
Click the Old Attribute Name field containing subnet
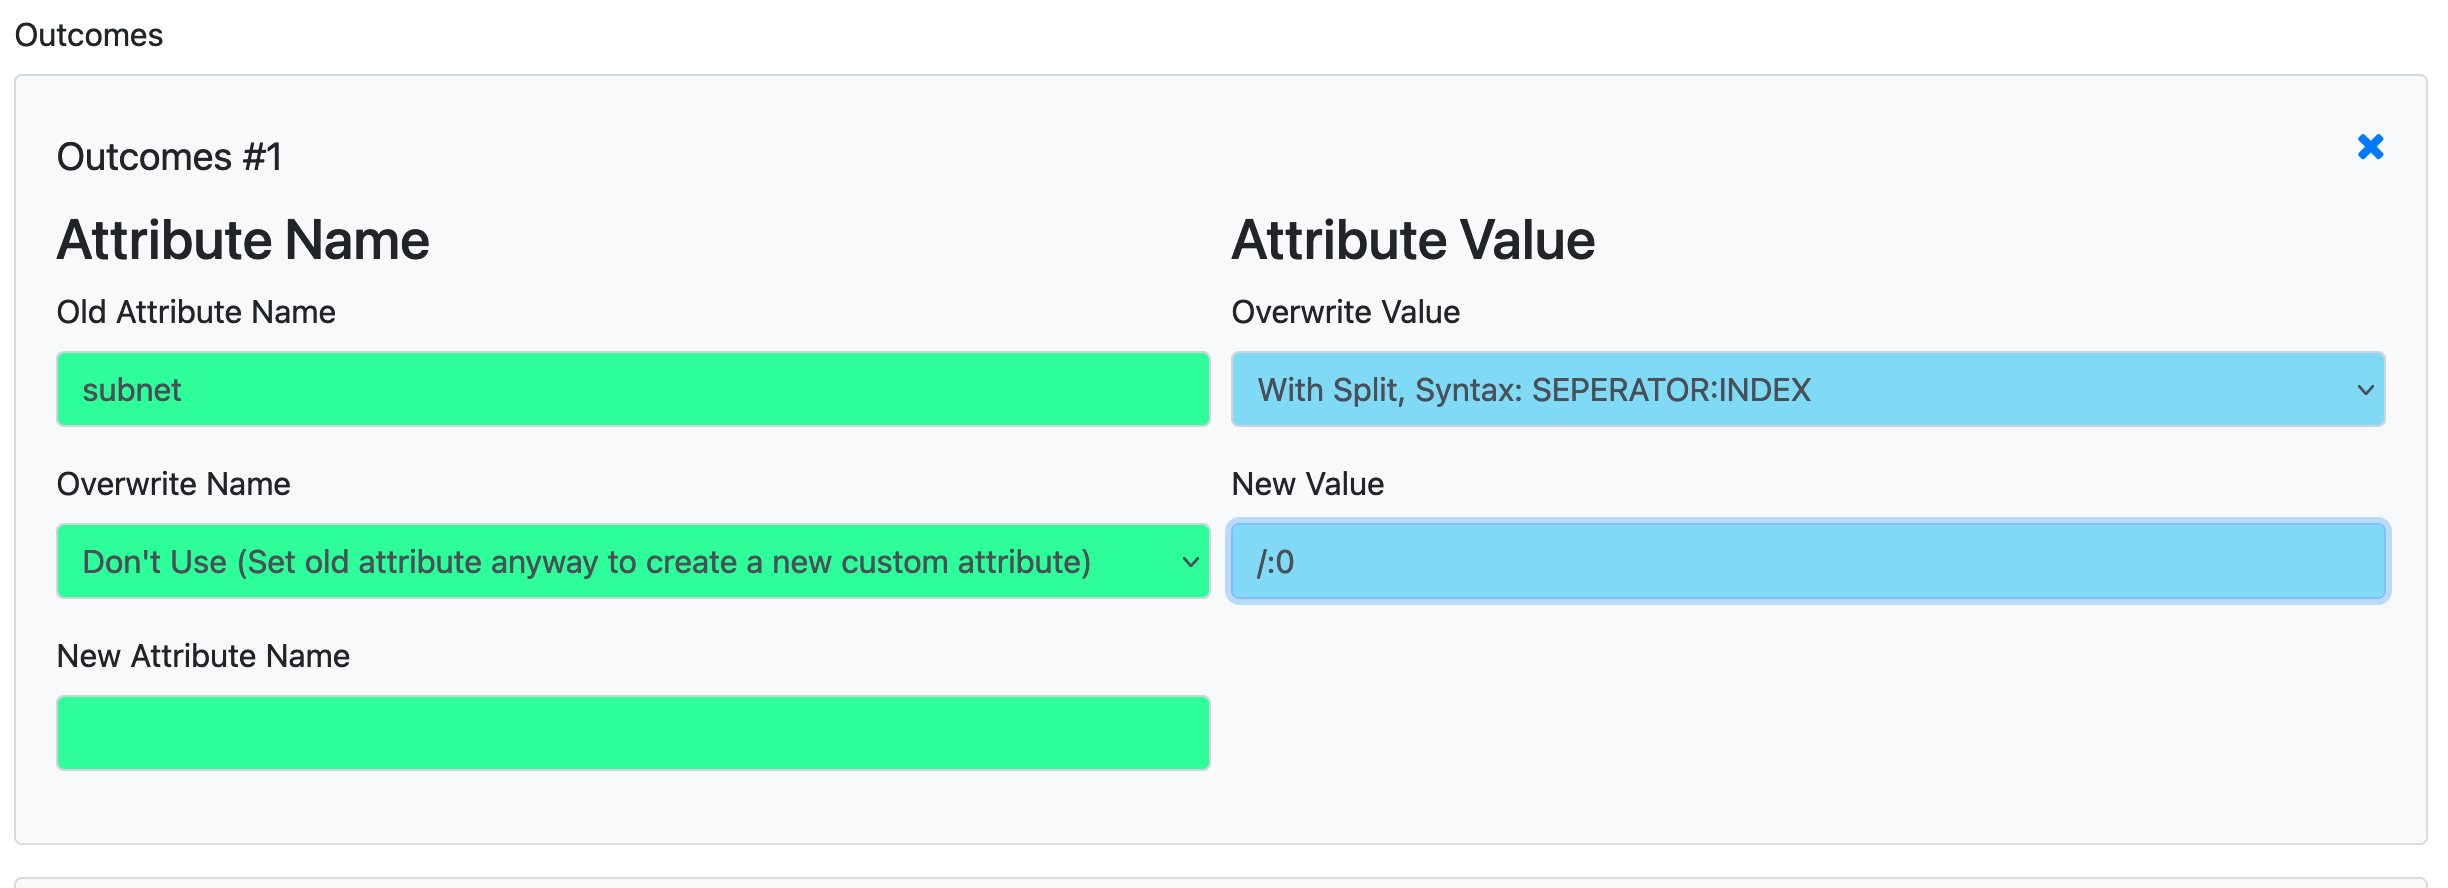pos(632,389)
